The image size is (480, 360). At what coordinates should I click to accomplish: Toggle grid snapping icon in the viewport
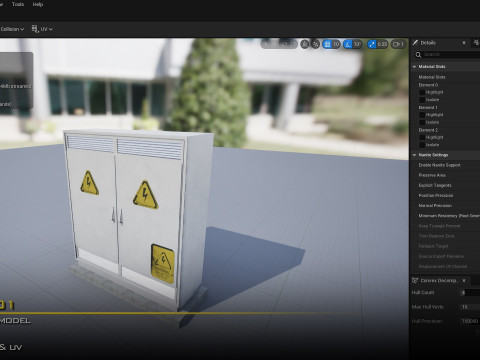pos(327,44)
